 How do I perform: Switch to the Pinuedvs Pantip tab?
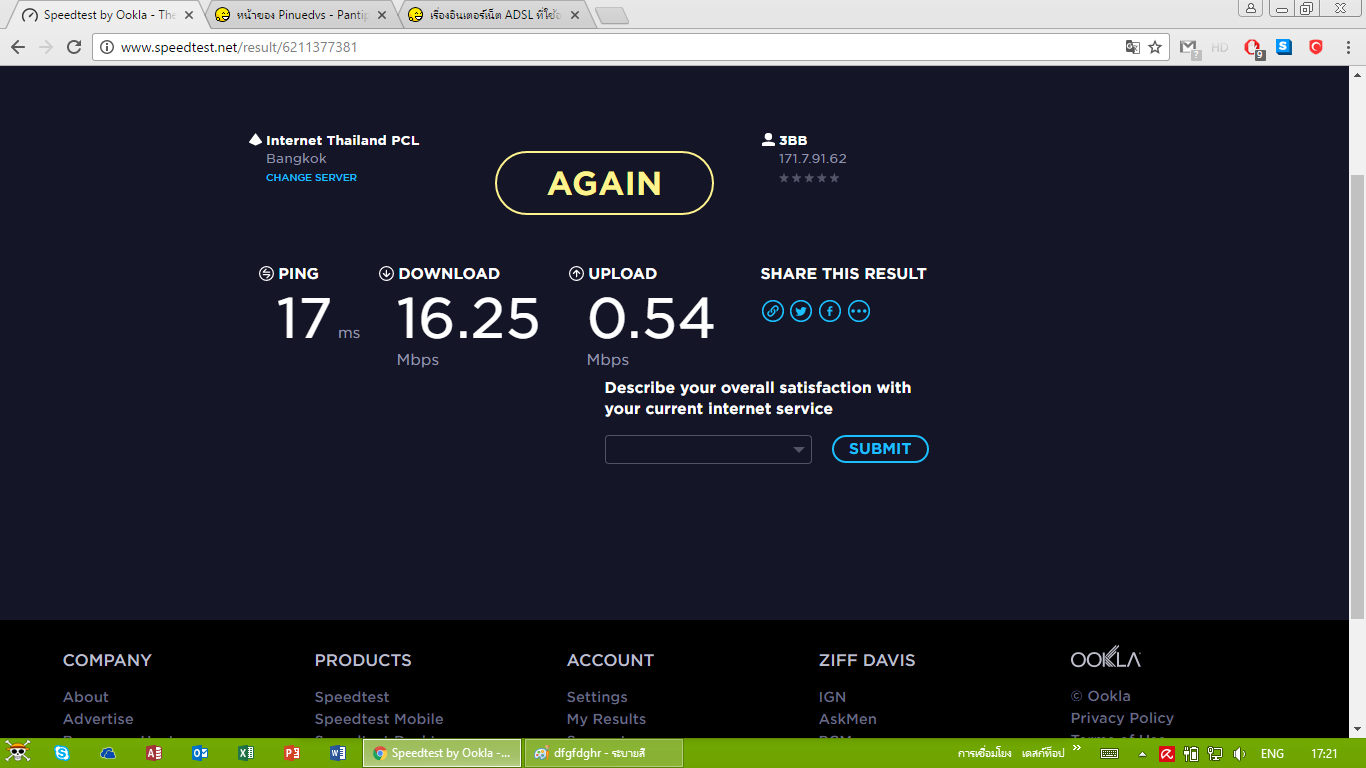point(300,15)
